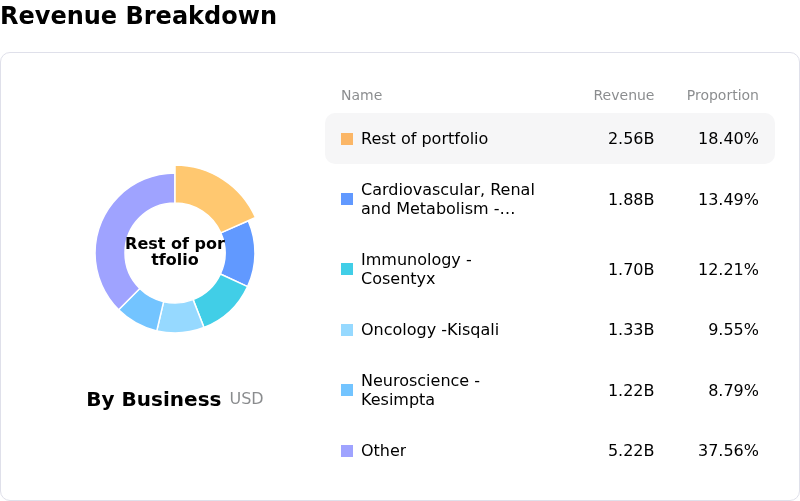Viewport: 800px width, 501px height.
Task: Click the blue Cardiovascular legend swatch
Action: click(347, 199)
